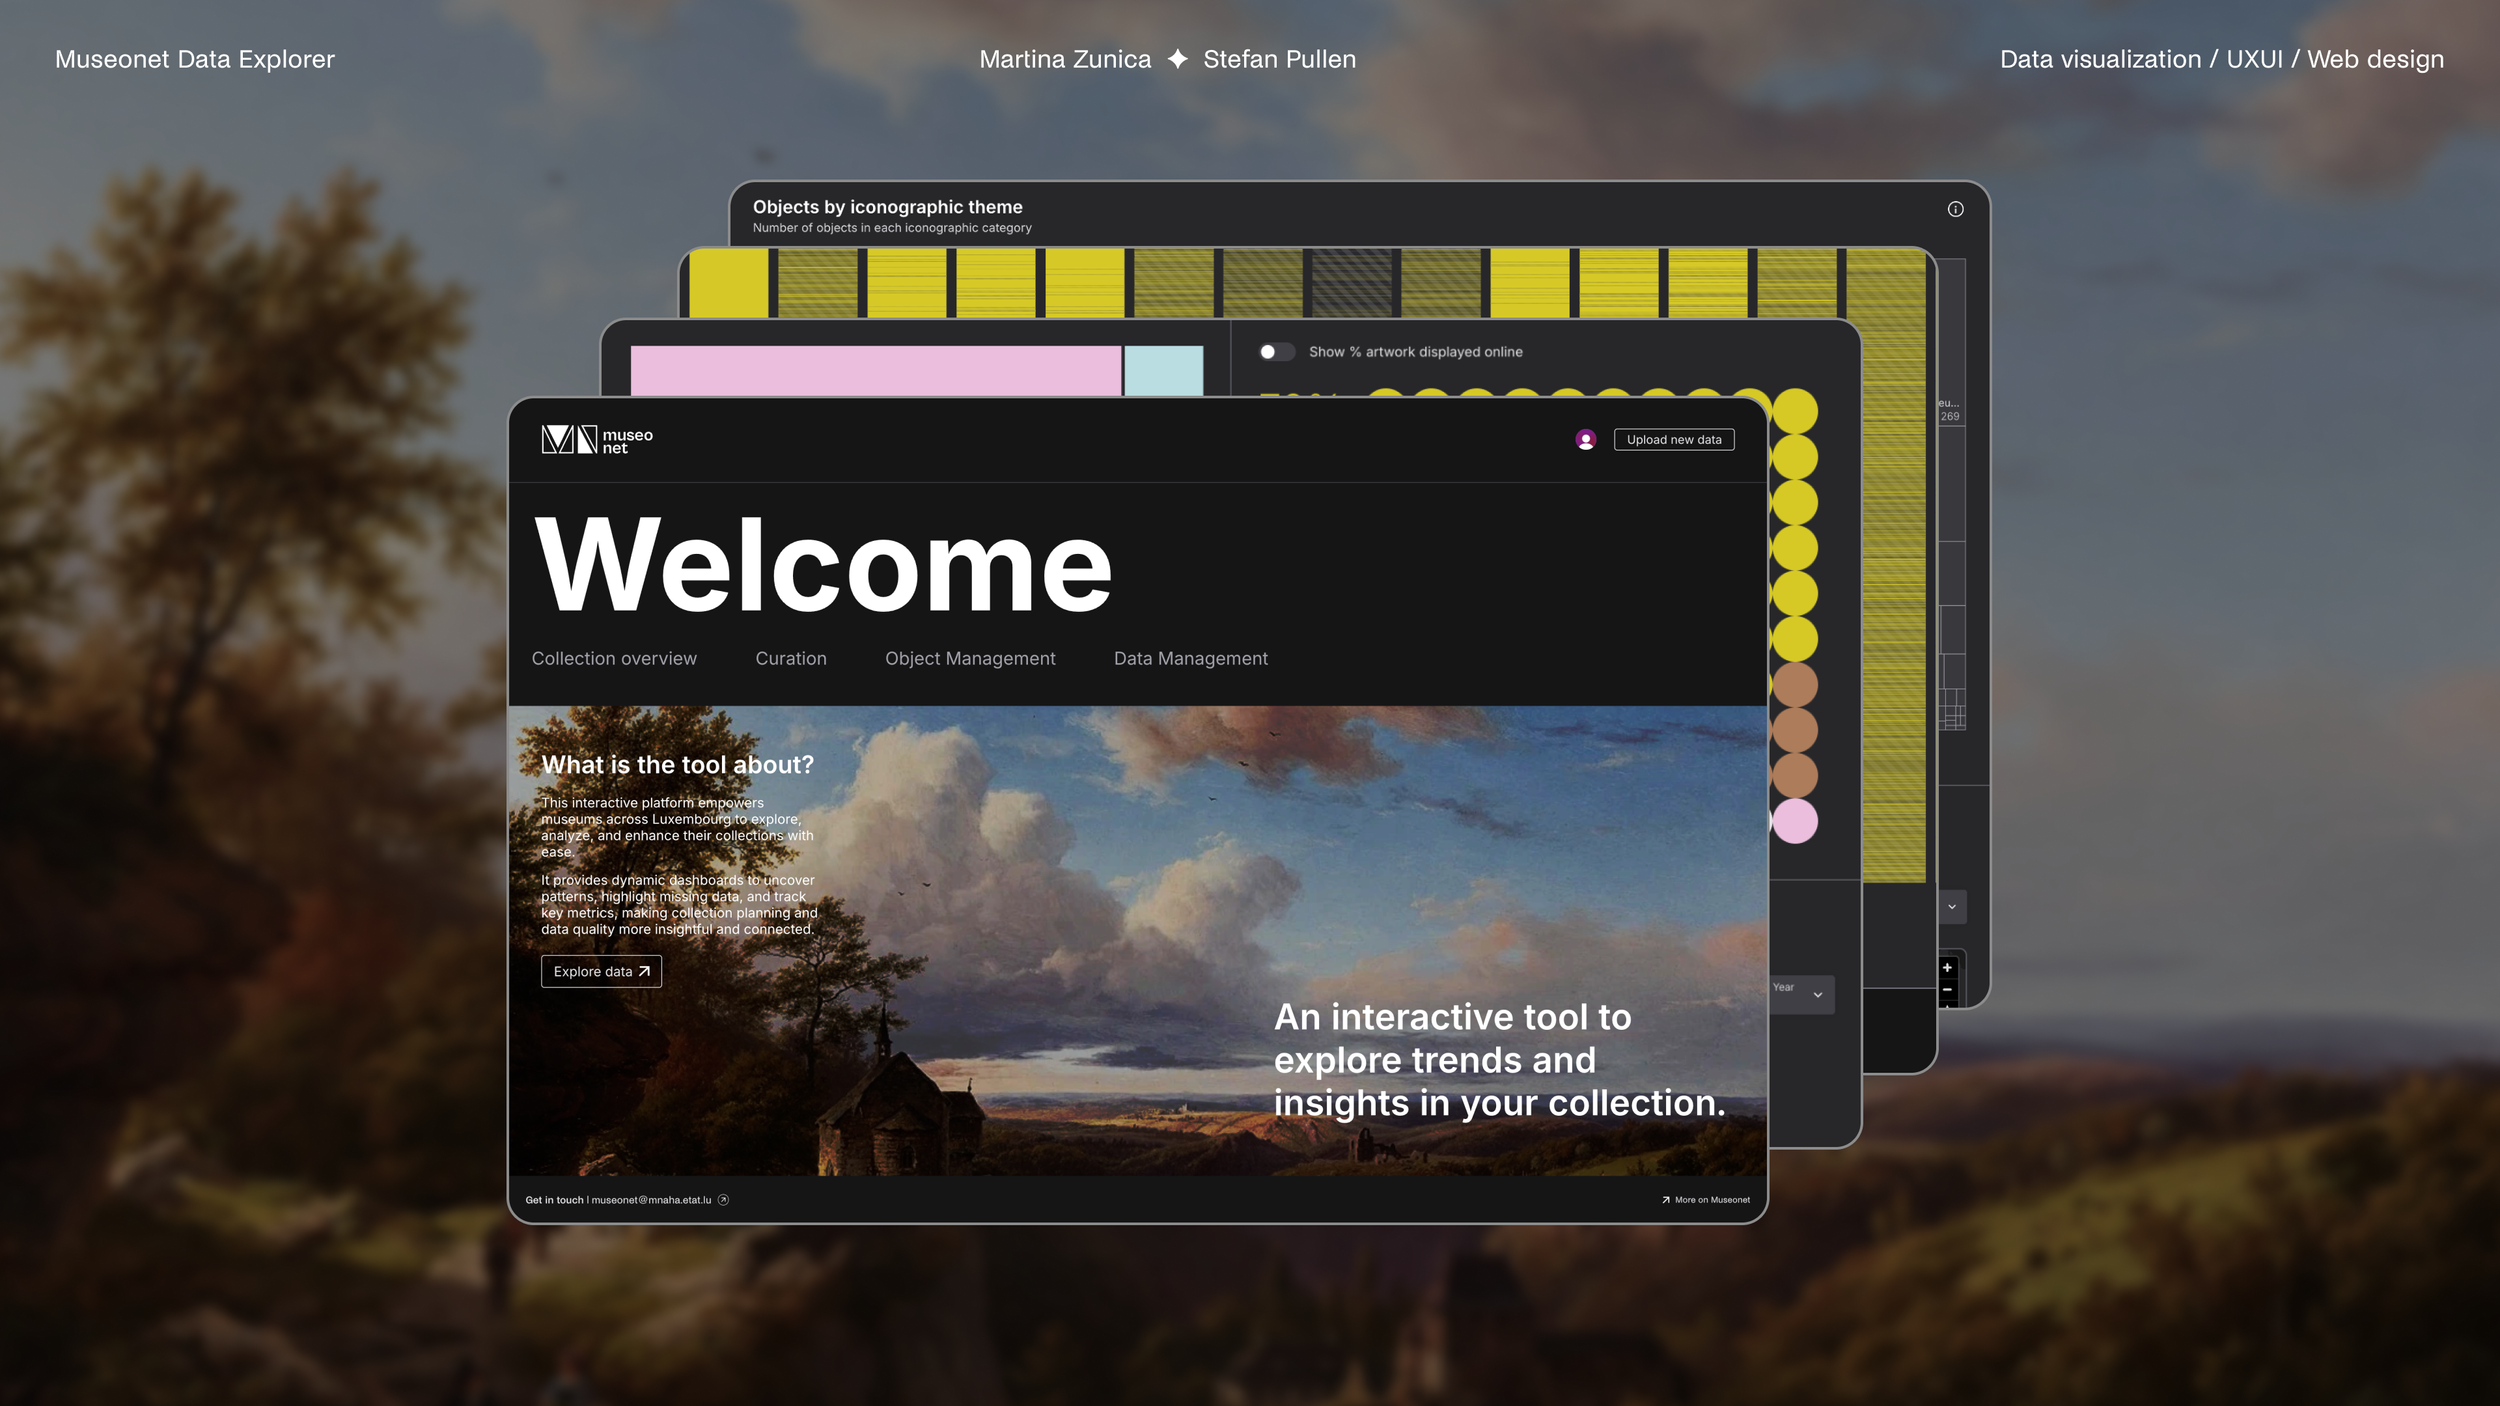Select the pink circle in dot chart

(1794, 821)
